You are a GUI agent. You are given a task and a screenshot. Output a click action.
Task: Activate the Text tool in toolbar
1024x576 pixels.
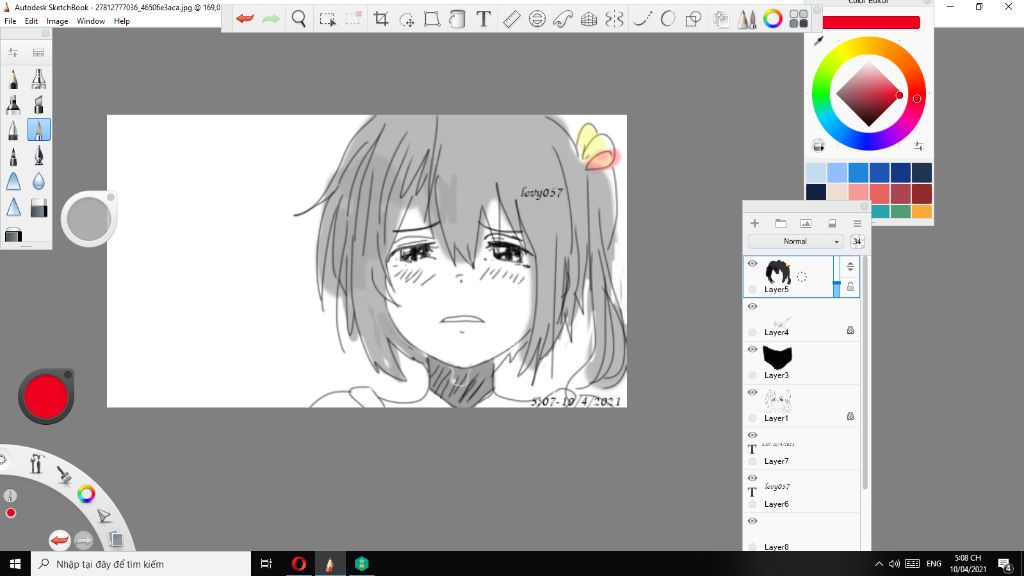(x=483, y=19)
